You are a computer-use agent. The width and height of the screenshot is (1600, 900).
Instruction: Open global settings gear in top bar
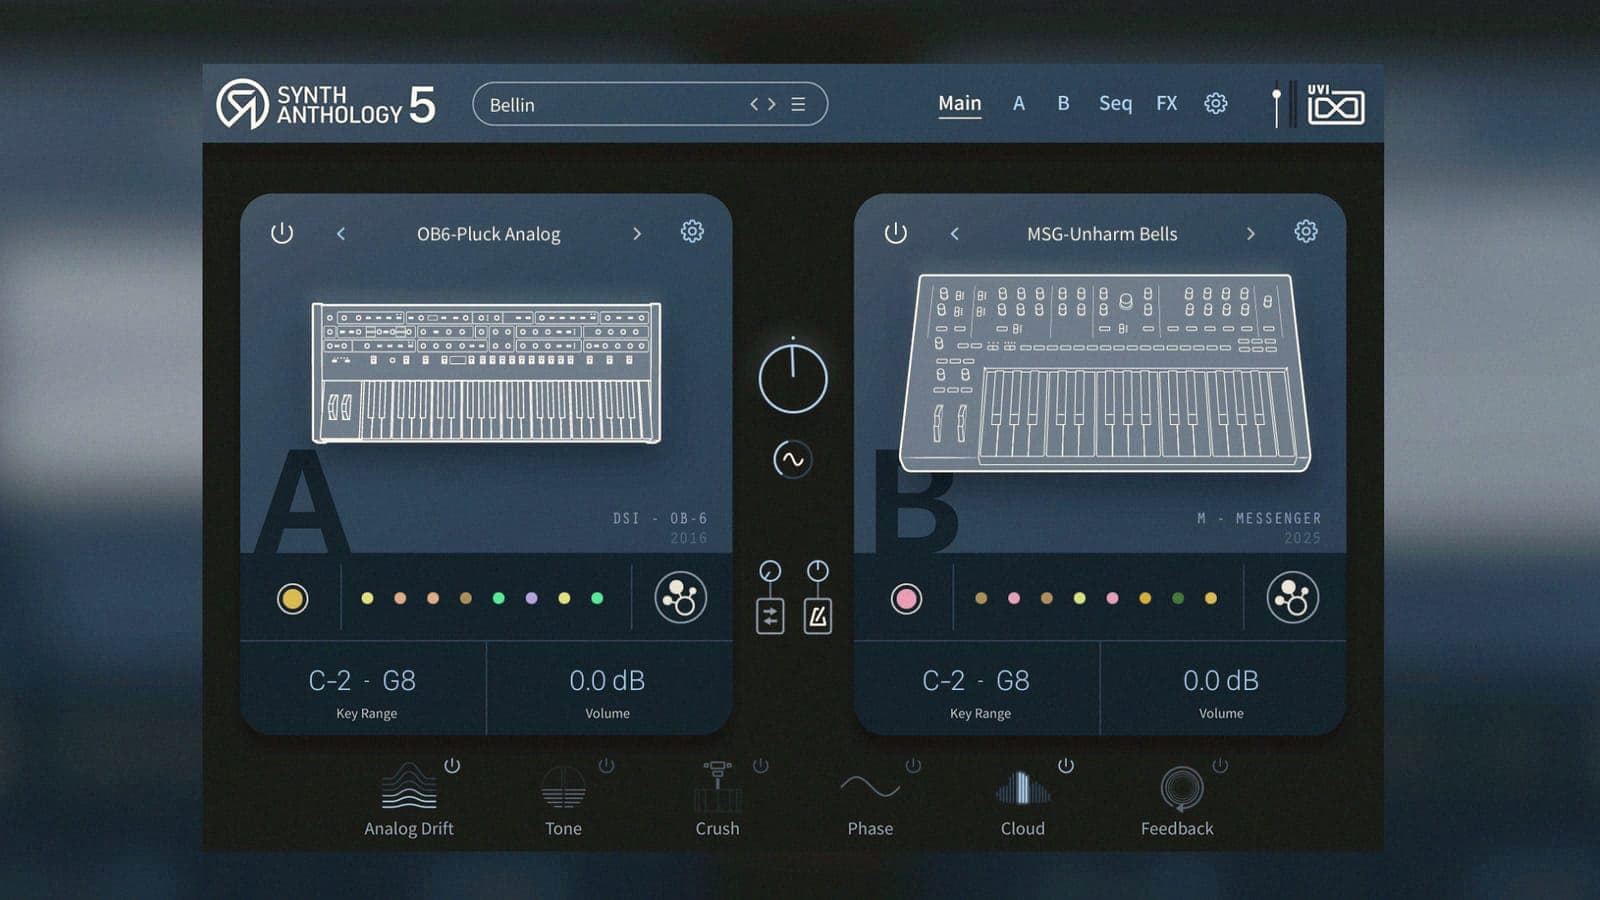(1215, 103)
